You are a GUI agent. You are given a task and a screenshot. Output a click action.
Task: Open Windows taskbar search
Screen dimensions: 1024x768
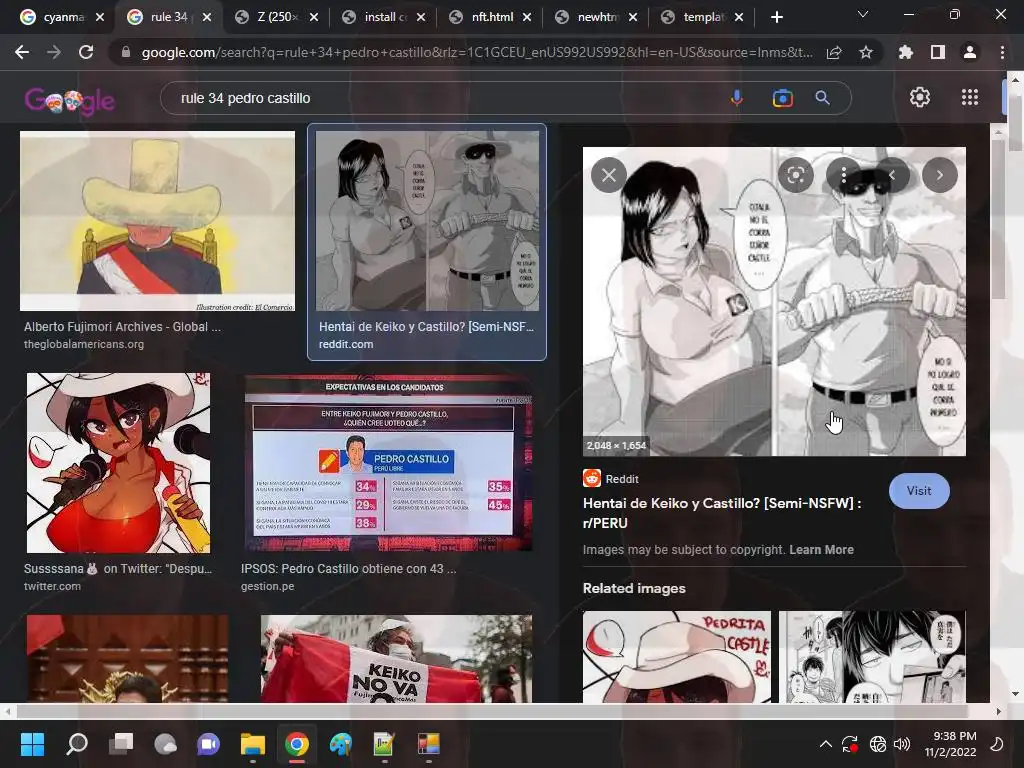(x=77, y=744)
